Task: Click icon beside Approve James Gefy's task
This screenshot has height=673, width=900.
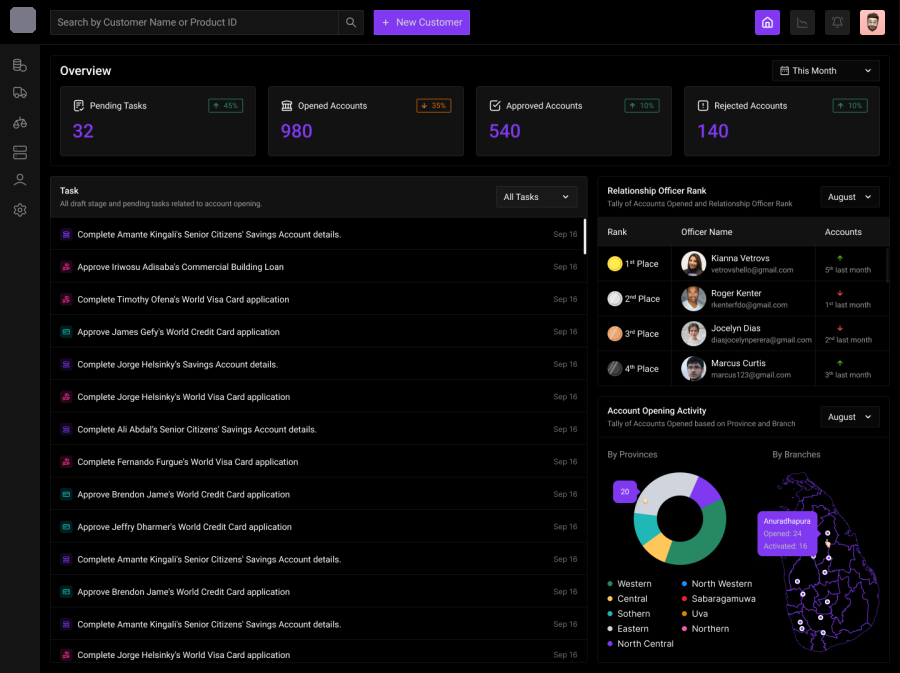Action: coord(66,332)
